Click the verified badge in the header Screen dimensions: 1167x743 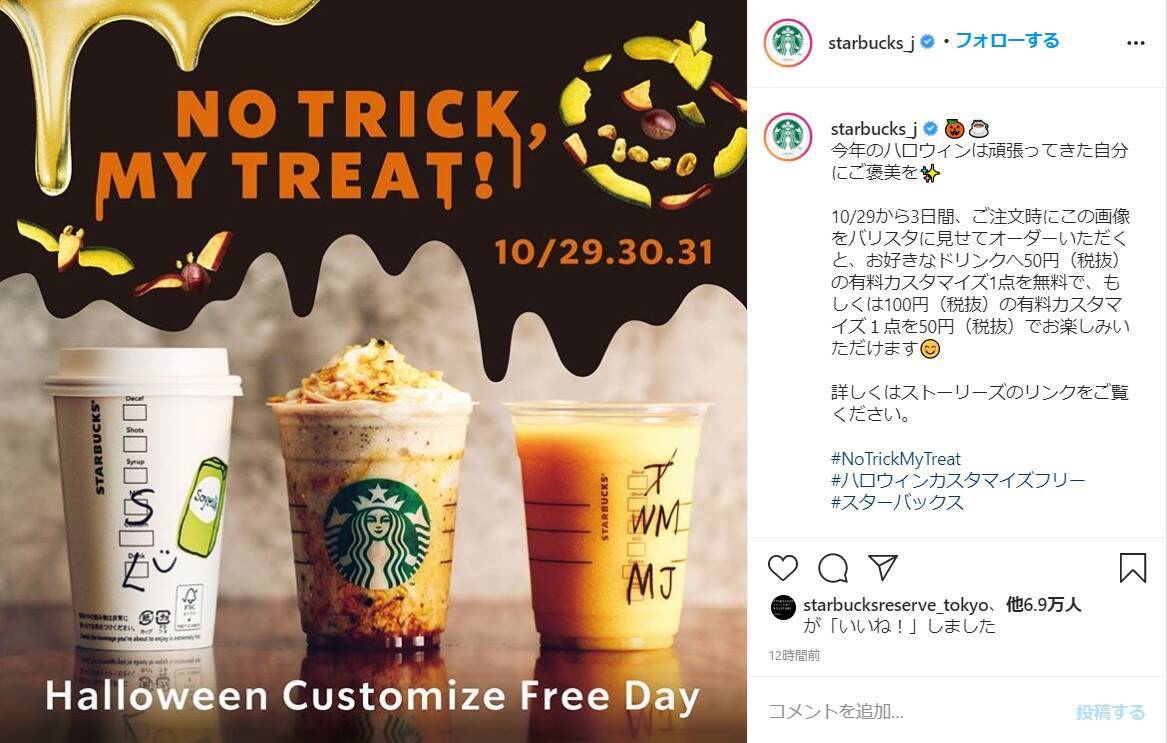(927, 42)
